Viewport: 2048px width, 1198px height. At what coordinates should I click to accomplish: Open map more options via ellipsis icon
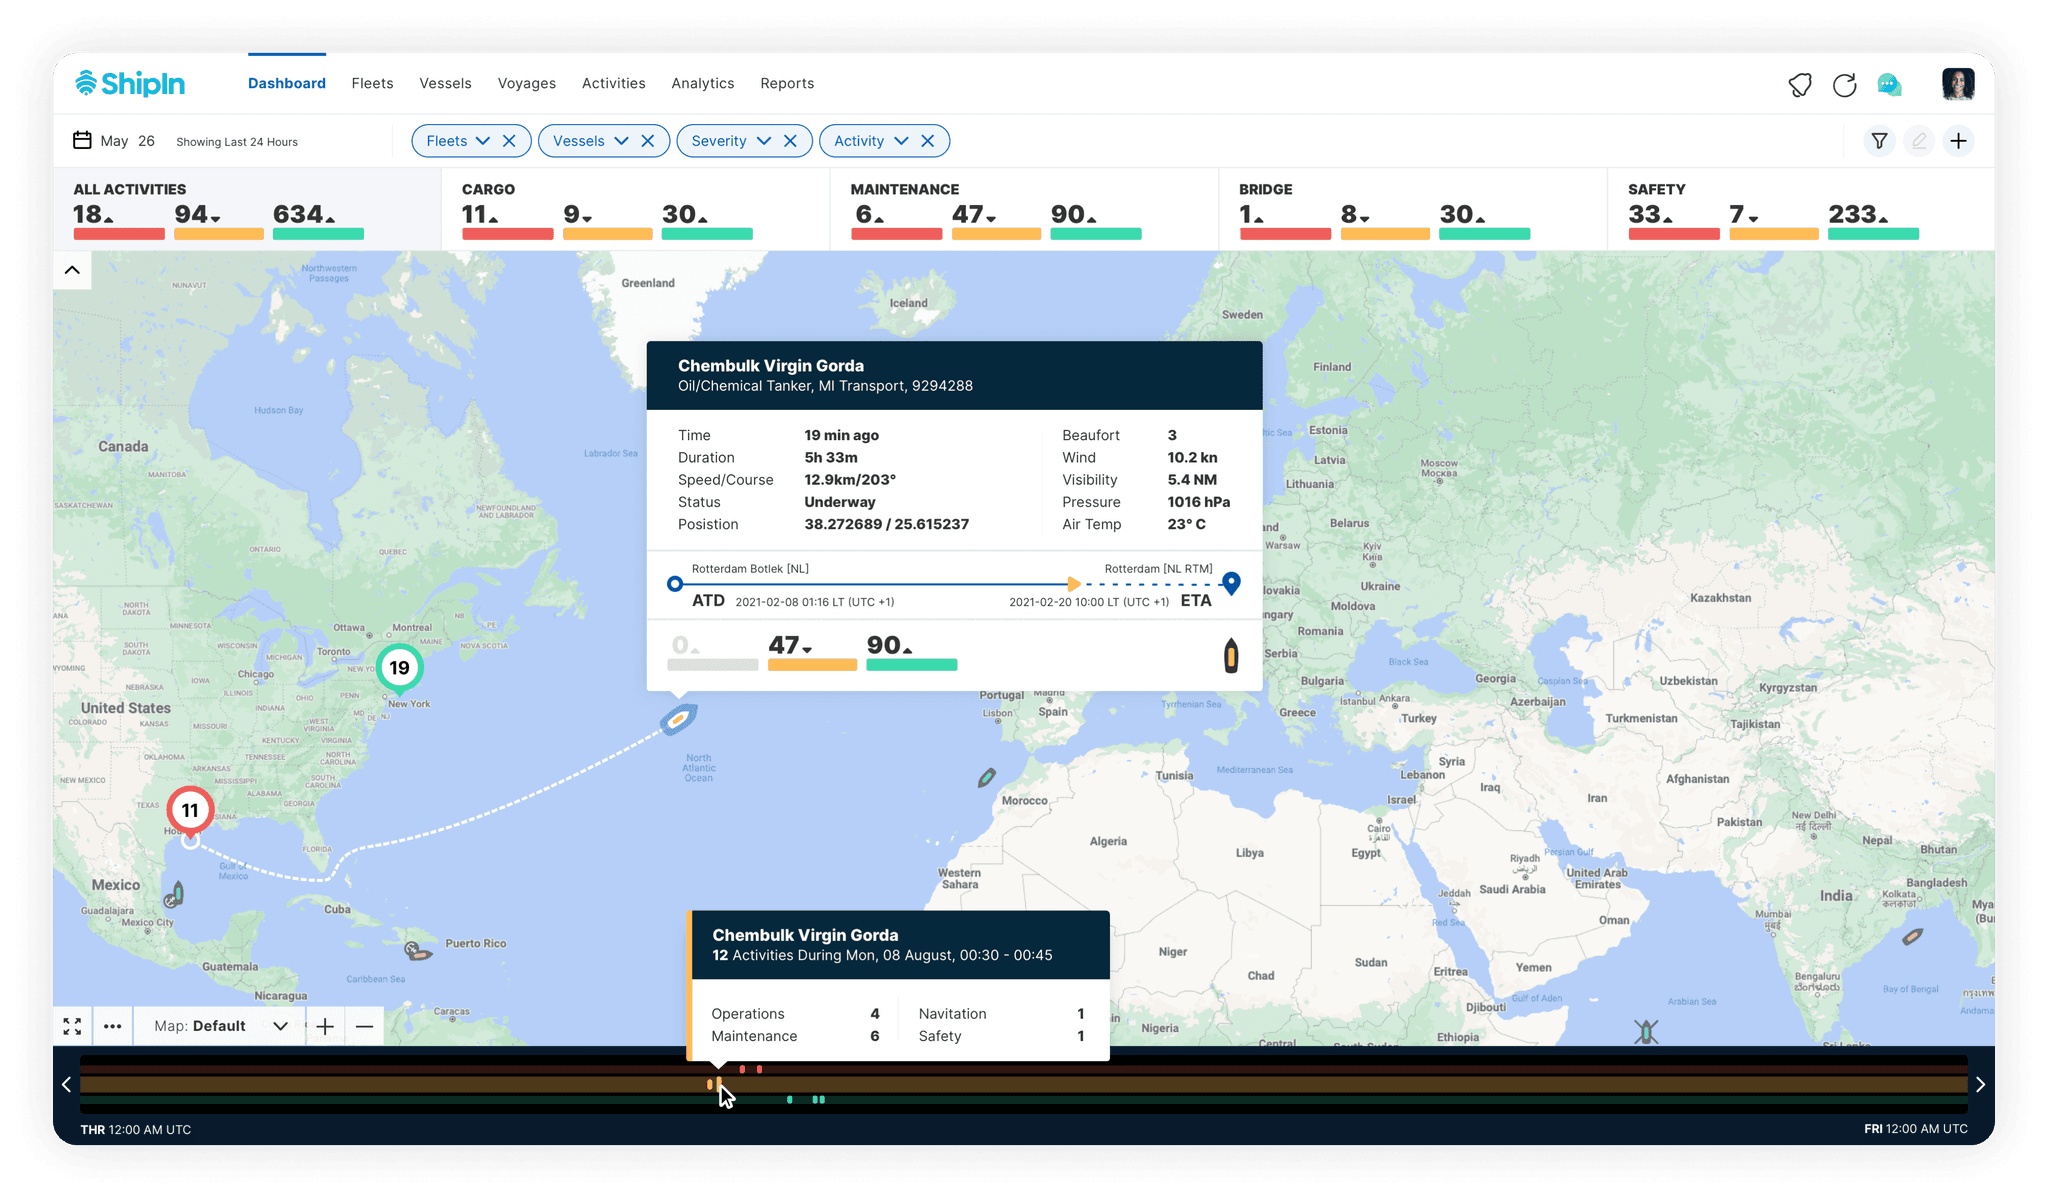pos(113,1026)
